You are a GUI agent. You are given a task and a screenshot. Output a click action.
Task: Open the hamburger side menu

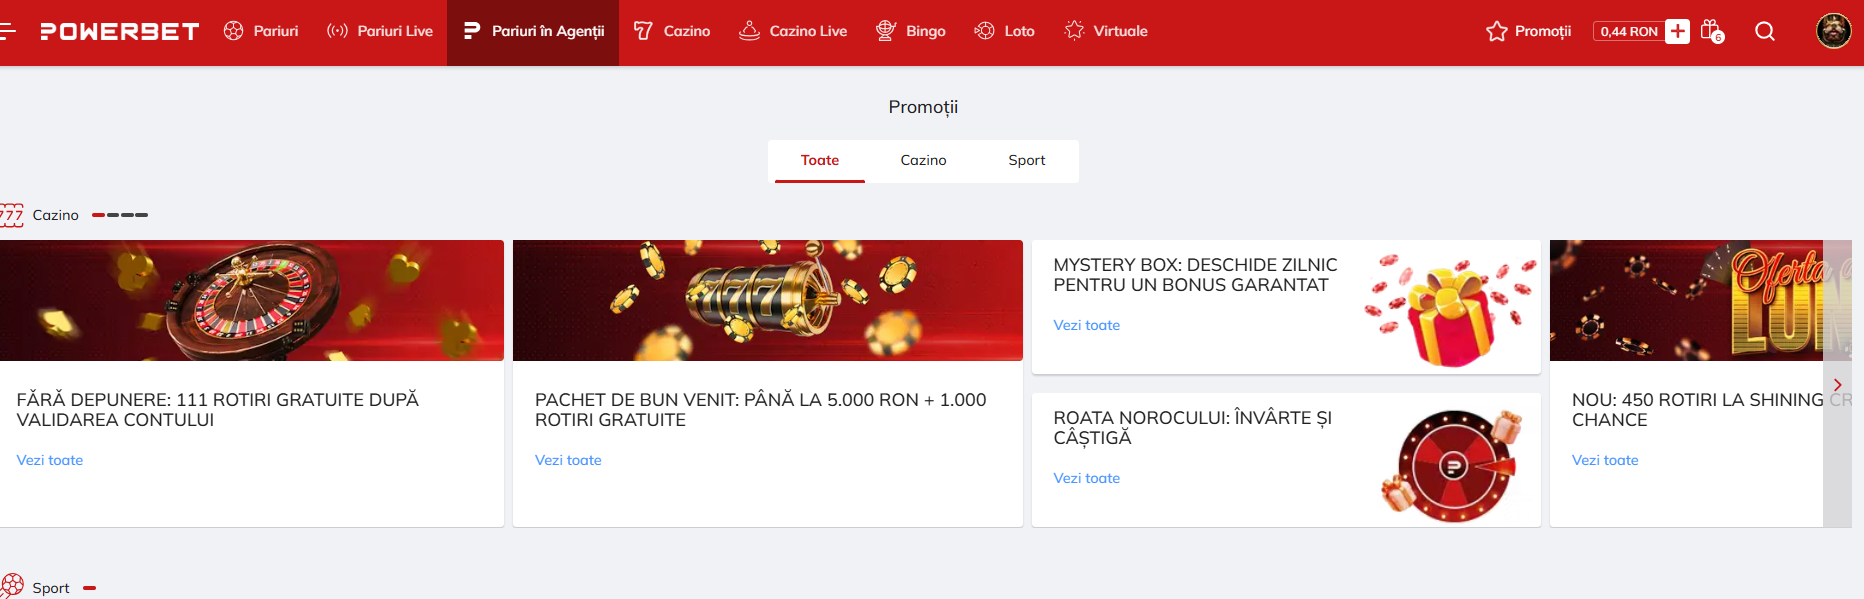click(x=7, y=31)
